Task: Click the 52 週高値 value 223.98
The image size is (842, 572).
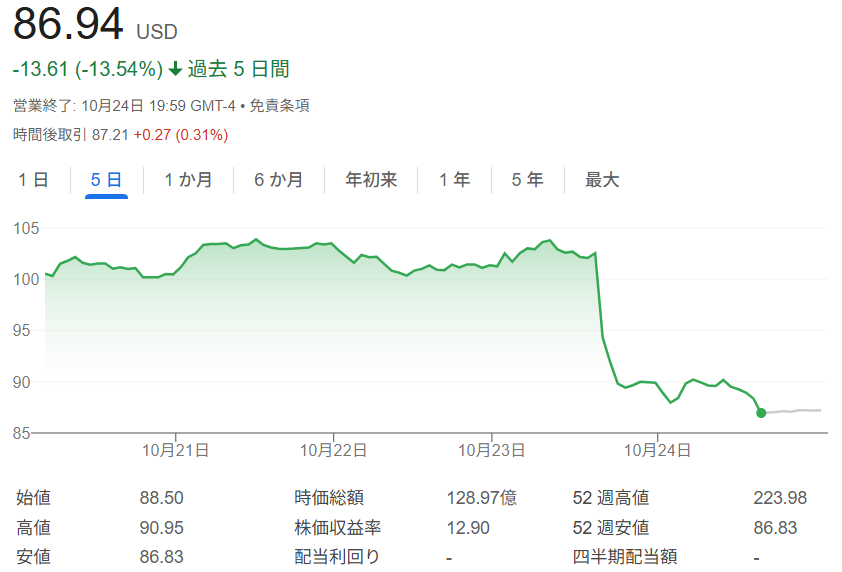Action: [x=779, y=497]
